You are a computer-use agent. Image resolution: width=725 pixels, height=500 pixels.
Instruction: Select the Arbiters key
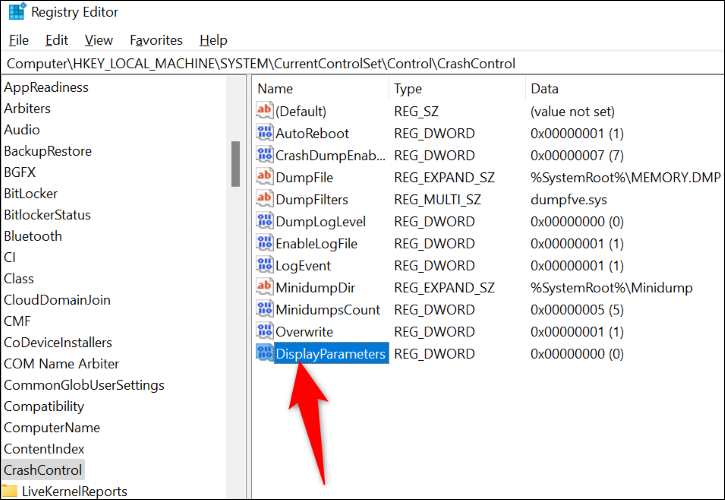pyautogui.click(x=27, y=108)
